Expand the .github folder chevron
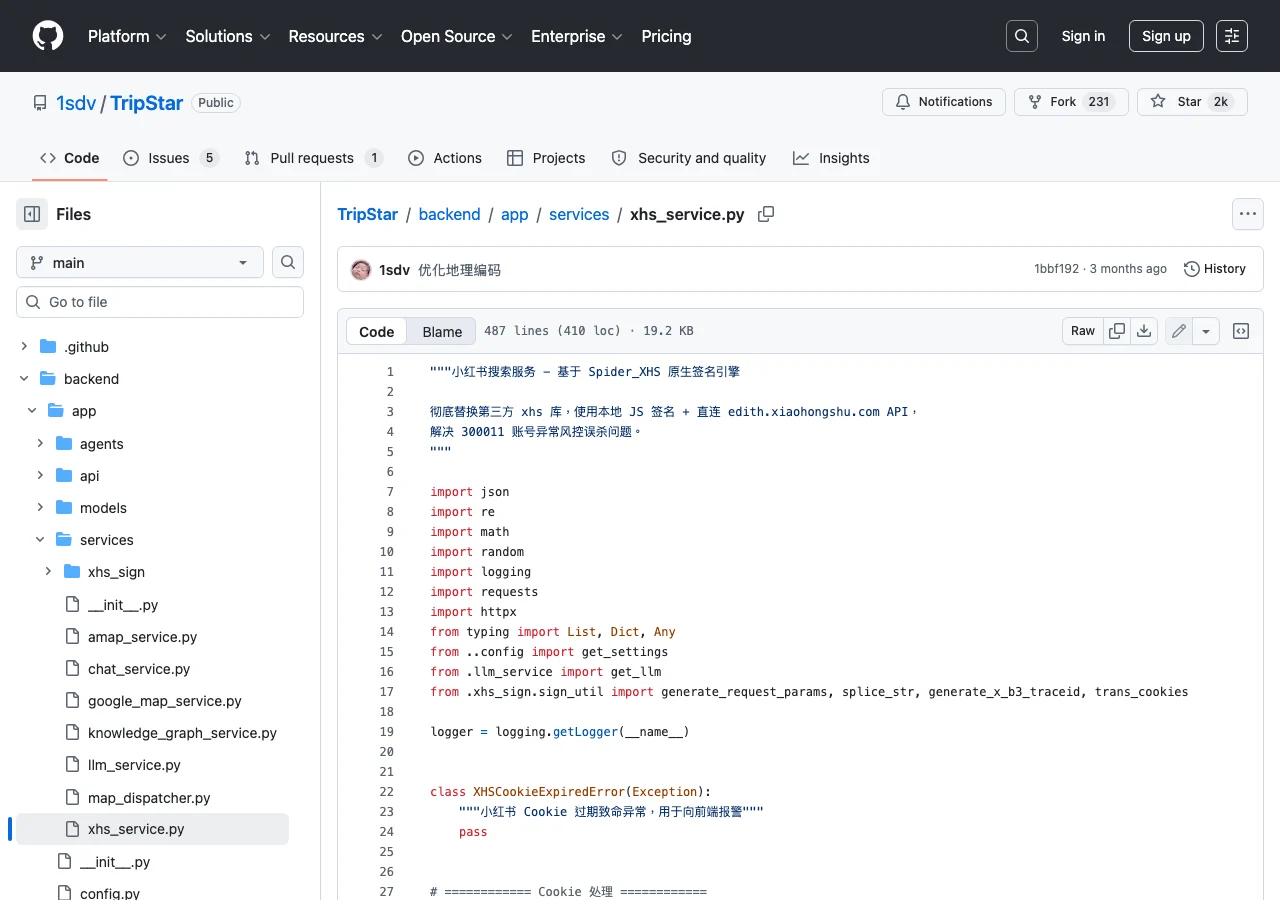Image resolution: width=1280 pixels, height=900 pixels. (24, 347)
